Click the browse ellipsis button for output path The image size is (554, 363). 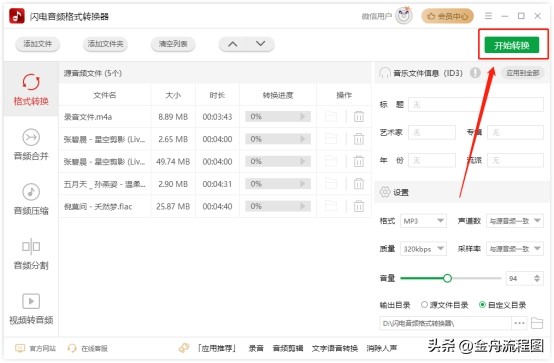tap(519, 323)
